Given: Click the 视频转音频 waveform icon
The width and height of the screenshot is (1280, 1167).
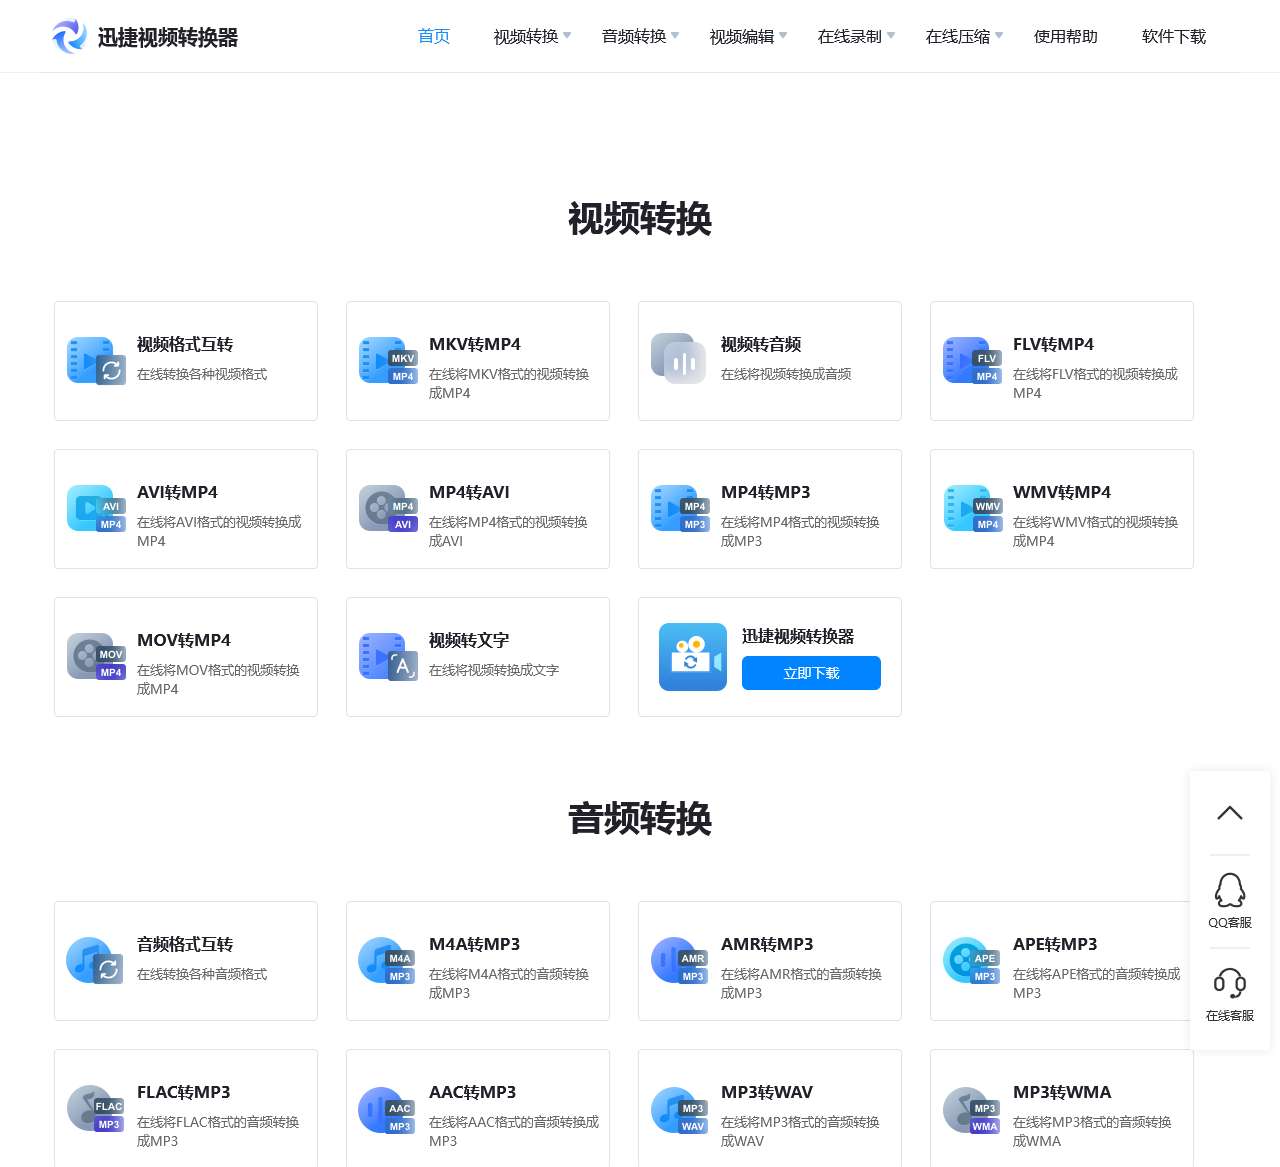Looking at the screenshot, I should point(679,359).
